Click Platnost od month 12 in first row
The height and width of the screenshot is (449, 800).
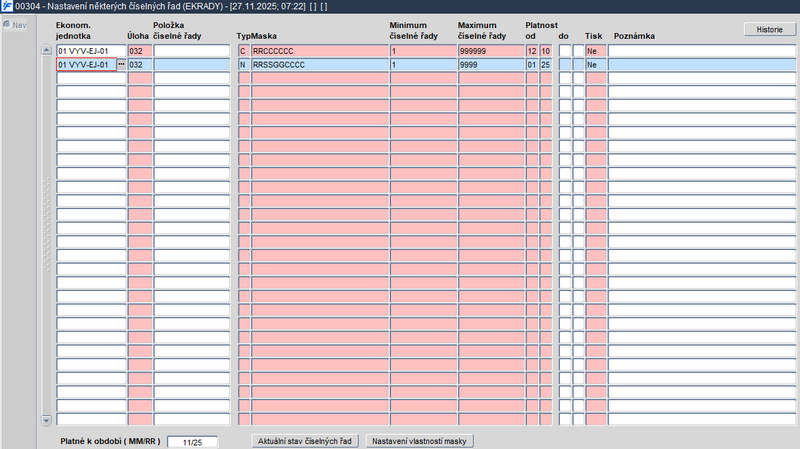click(532, 51)
